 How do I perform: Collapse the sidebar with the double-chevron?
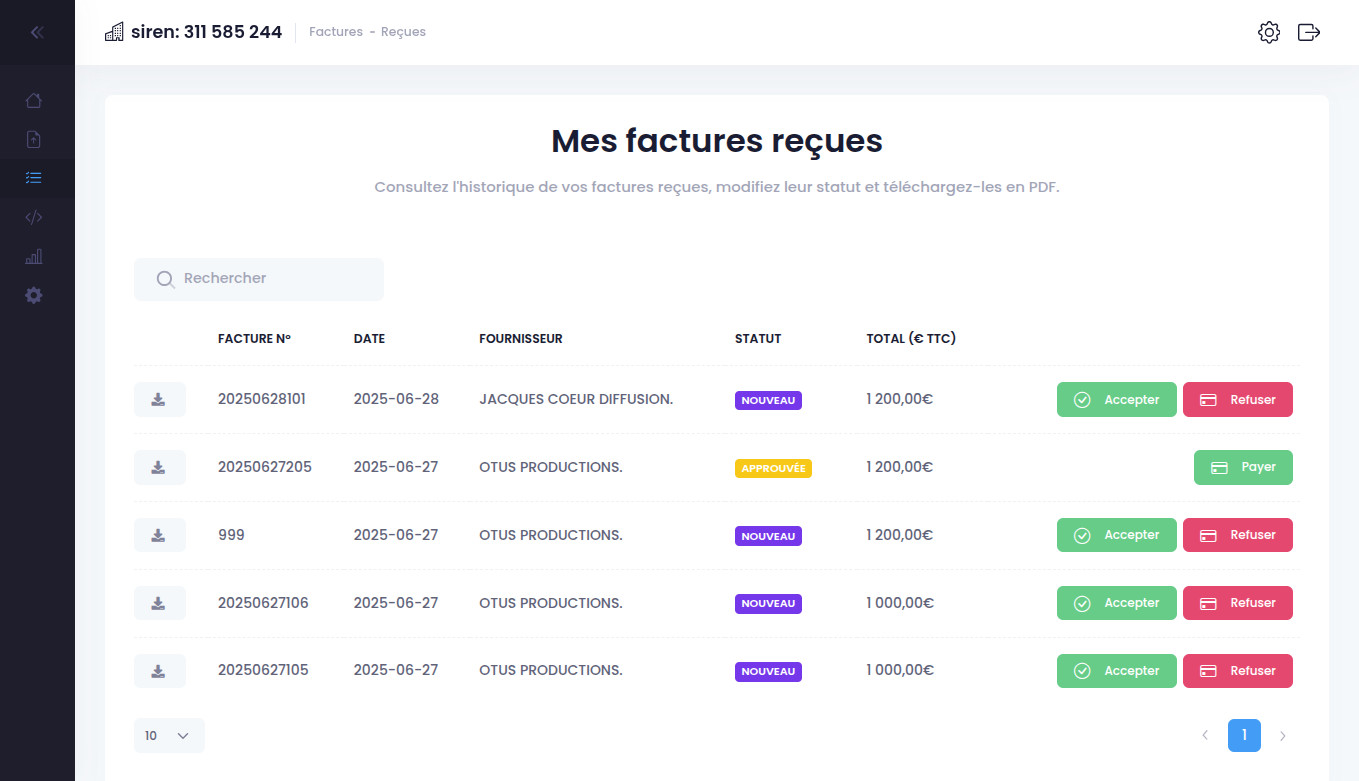point(37,32)
